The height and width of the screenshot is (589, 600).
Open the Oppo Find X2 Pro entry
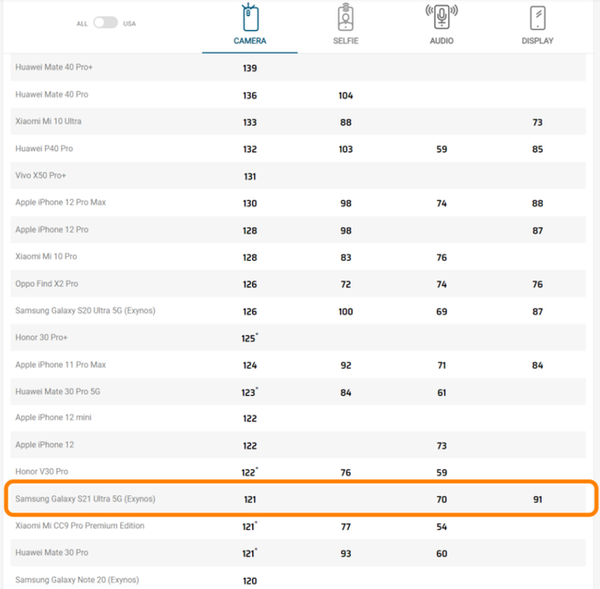[x=47, y=284]
